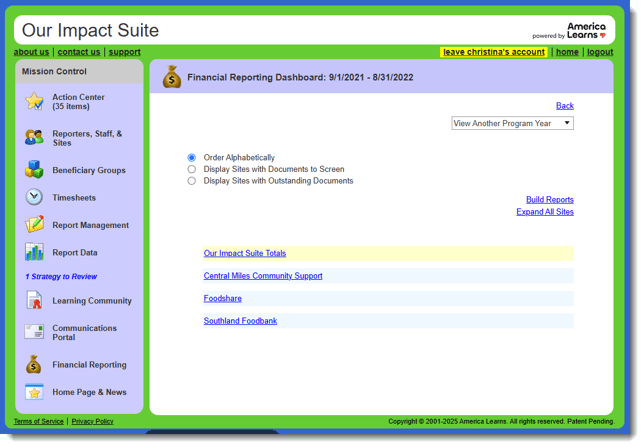Open the 1 Strategy to Review notice

[x=61, y=277]
